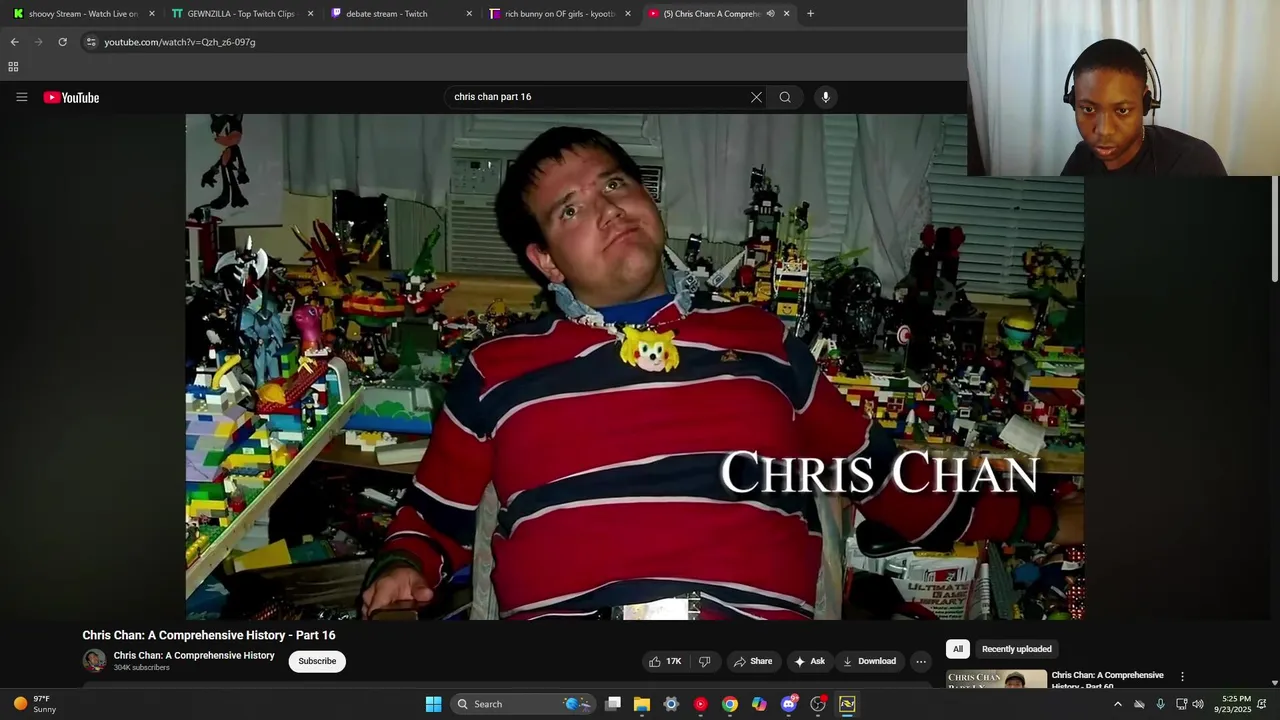Viewport: 1280px width, 720px height.
Task: Open the YouTube guide hamburger menu
Action: point(21,97)
